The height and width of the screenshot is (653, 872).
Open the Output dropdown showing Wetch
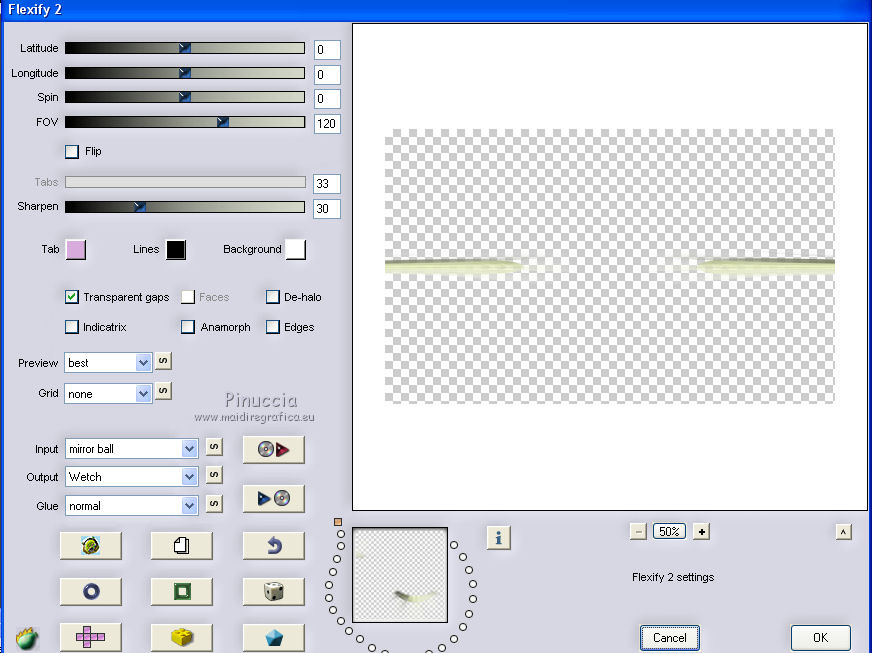[x=131, y=477]
